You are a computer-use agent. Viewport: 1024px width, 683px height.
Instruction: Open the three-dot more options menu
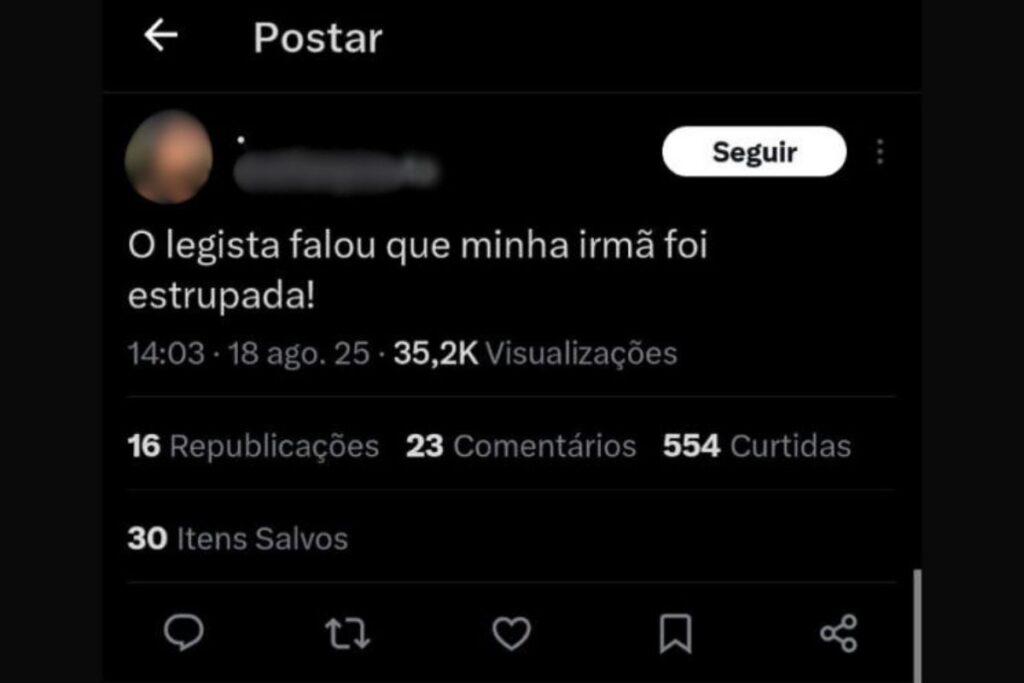pos(880,151)
